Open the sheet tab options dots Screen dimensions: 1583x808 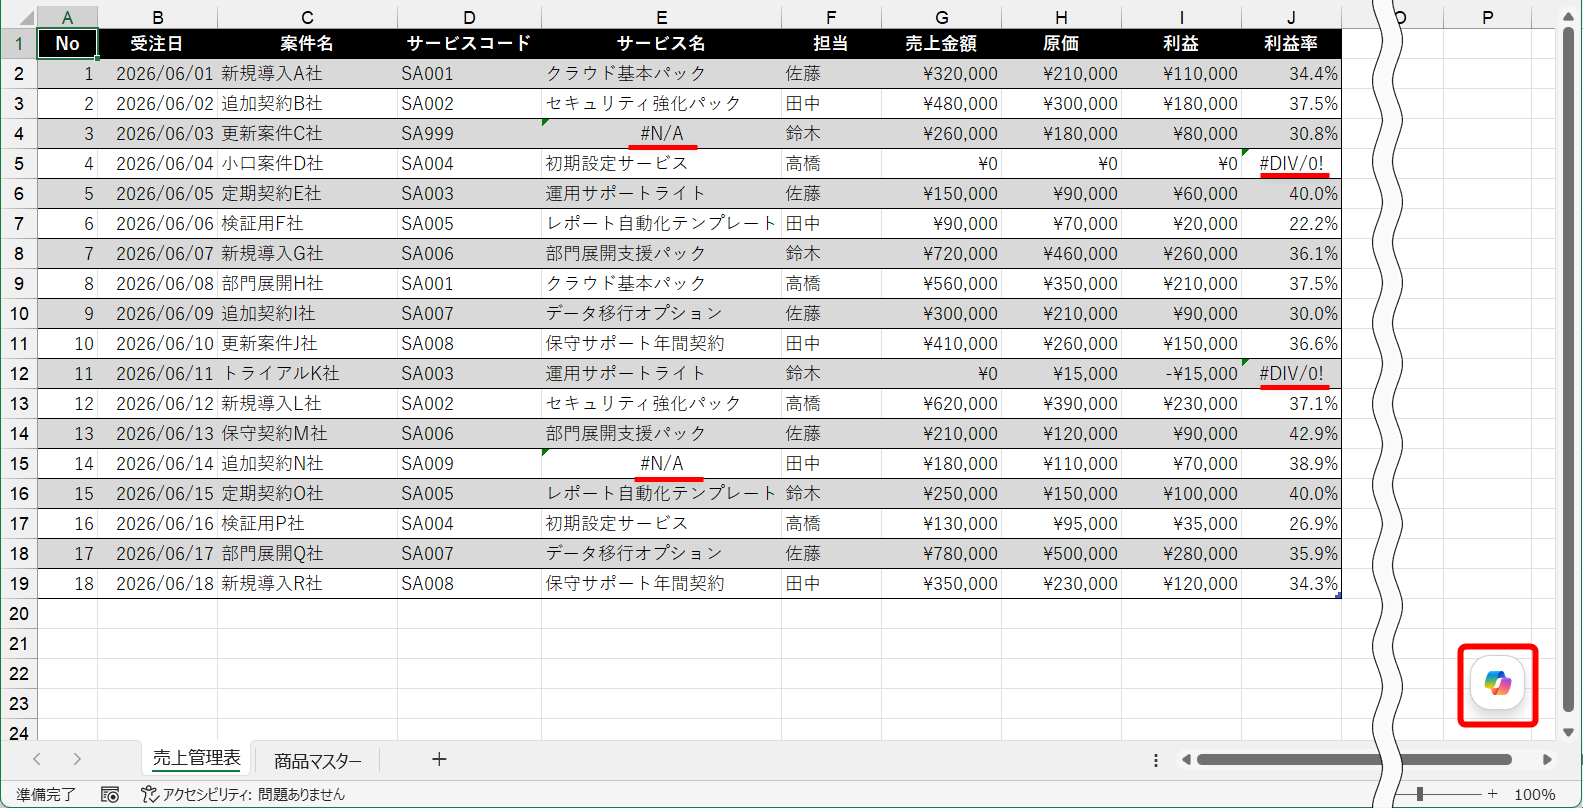click(x=1156, y=760)
